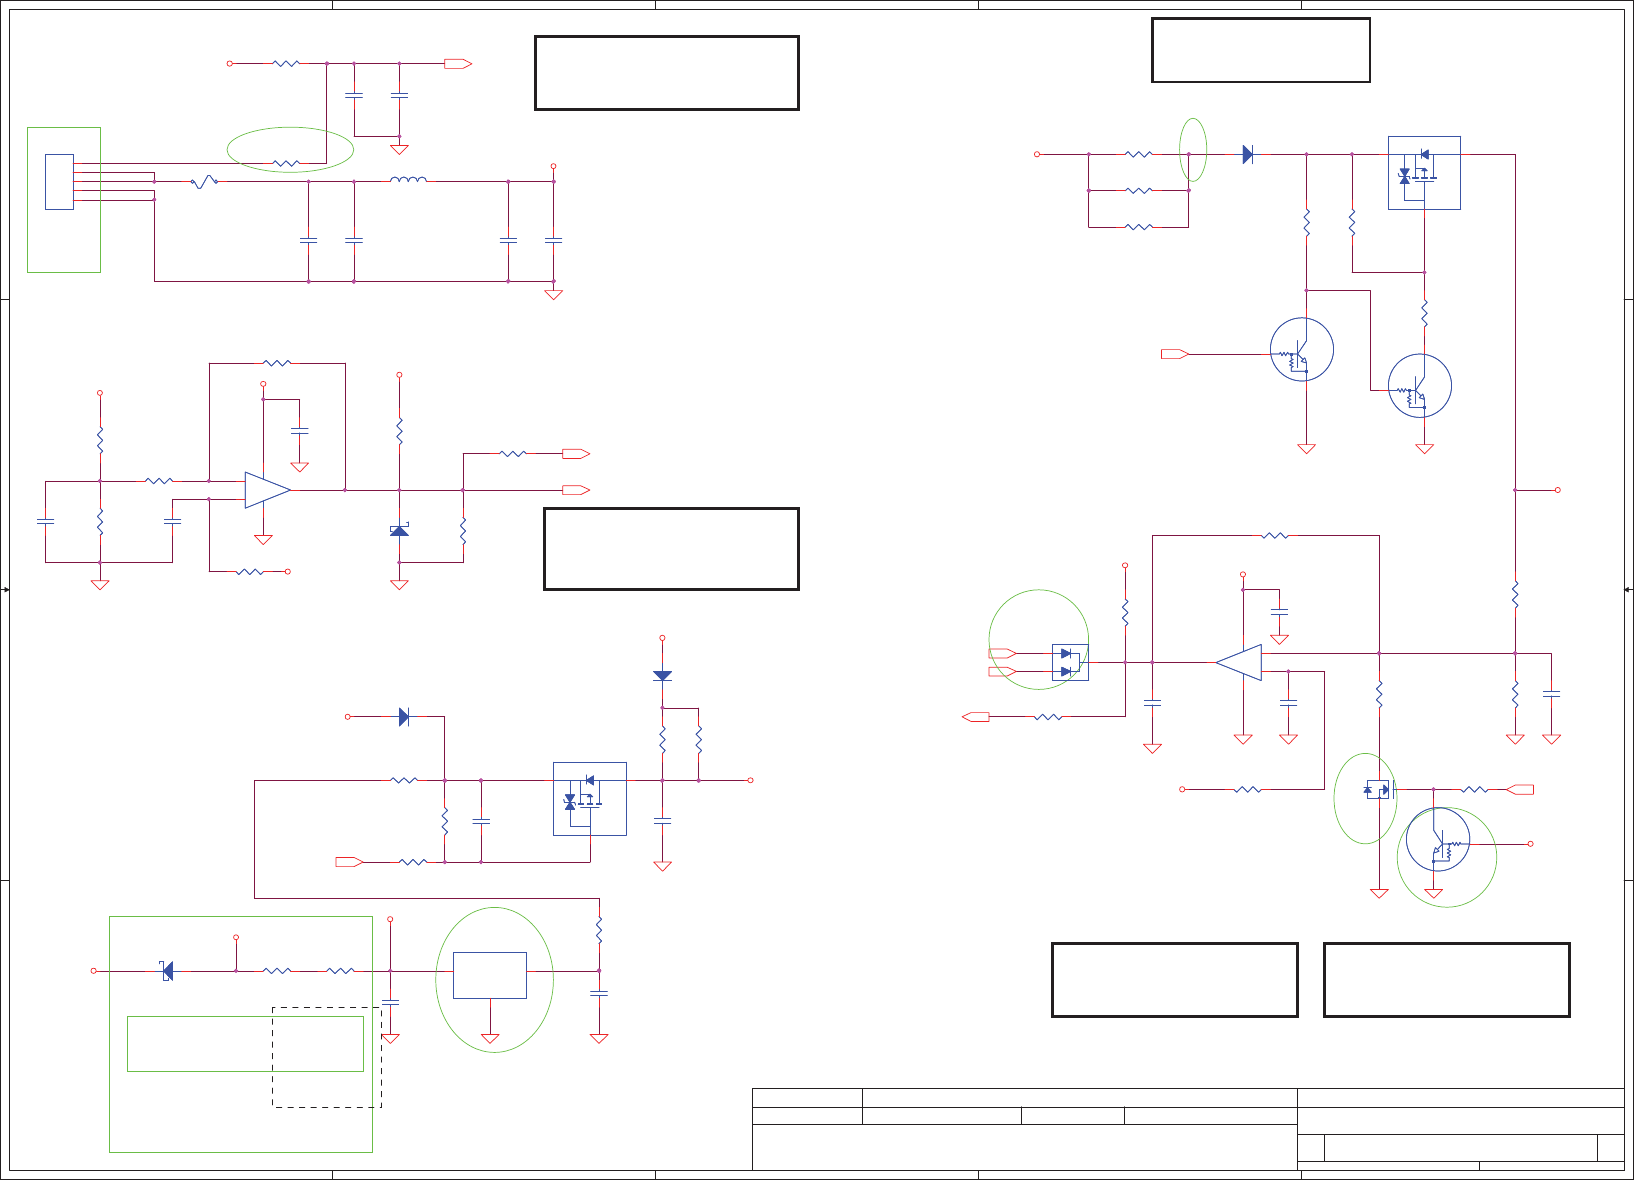
Task: Select the light-green rectangle inside the bottom-left green box
Action: [x=245, y=1044]
